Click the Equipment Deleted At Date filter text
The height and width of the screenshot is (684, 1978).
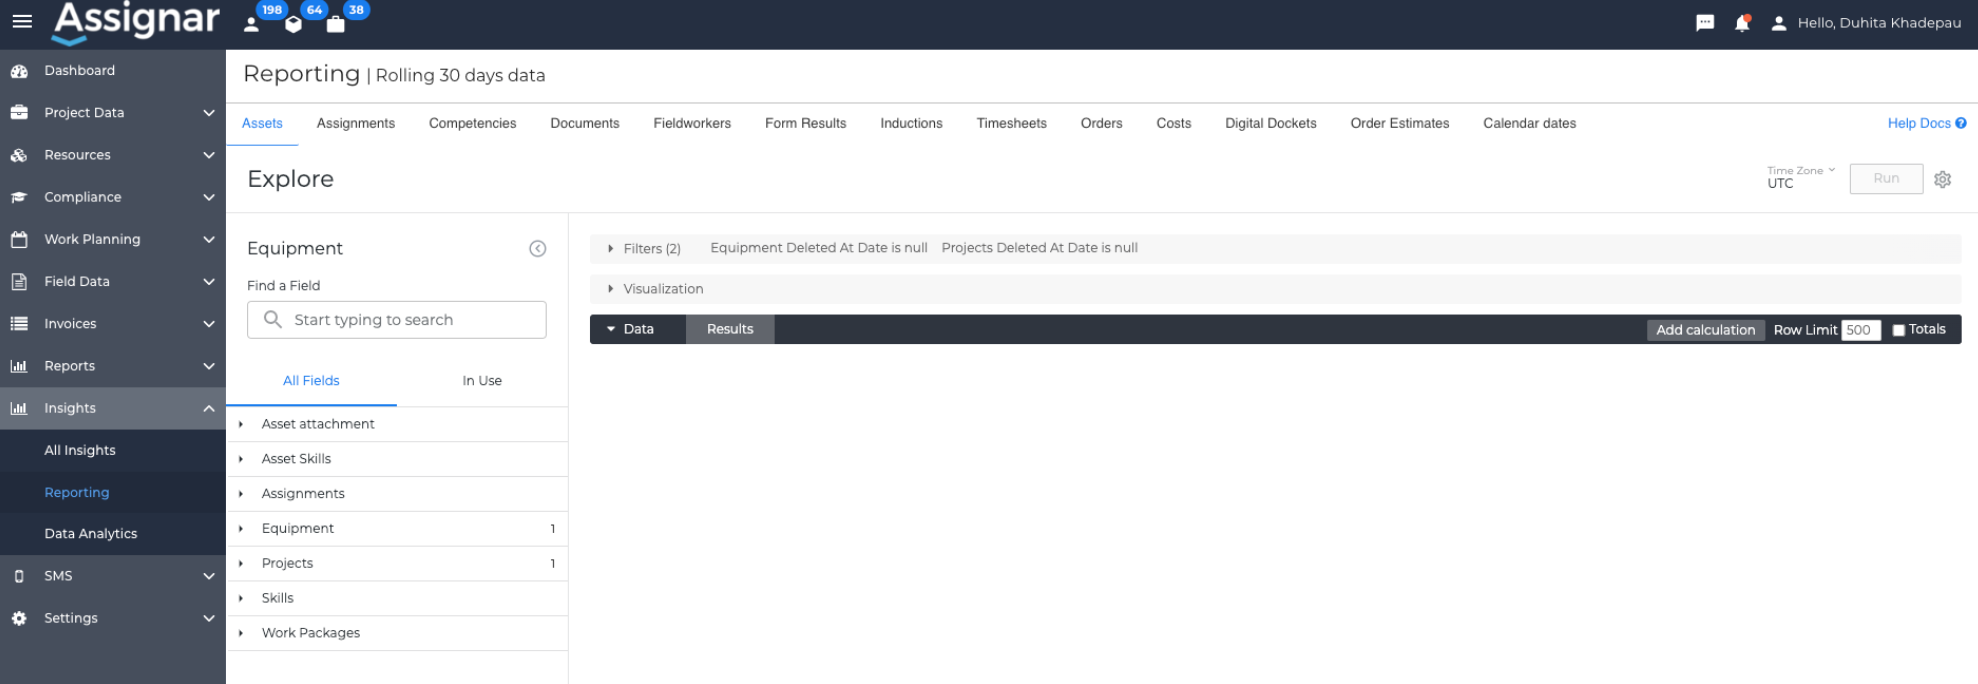point(819,248)
